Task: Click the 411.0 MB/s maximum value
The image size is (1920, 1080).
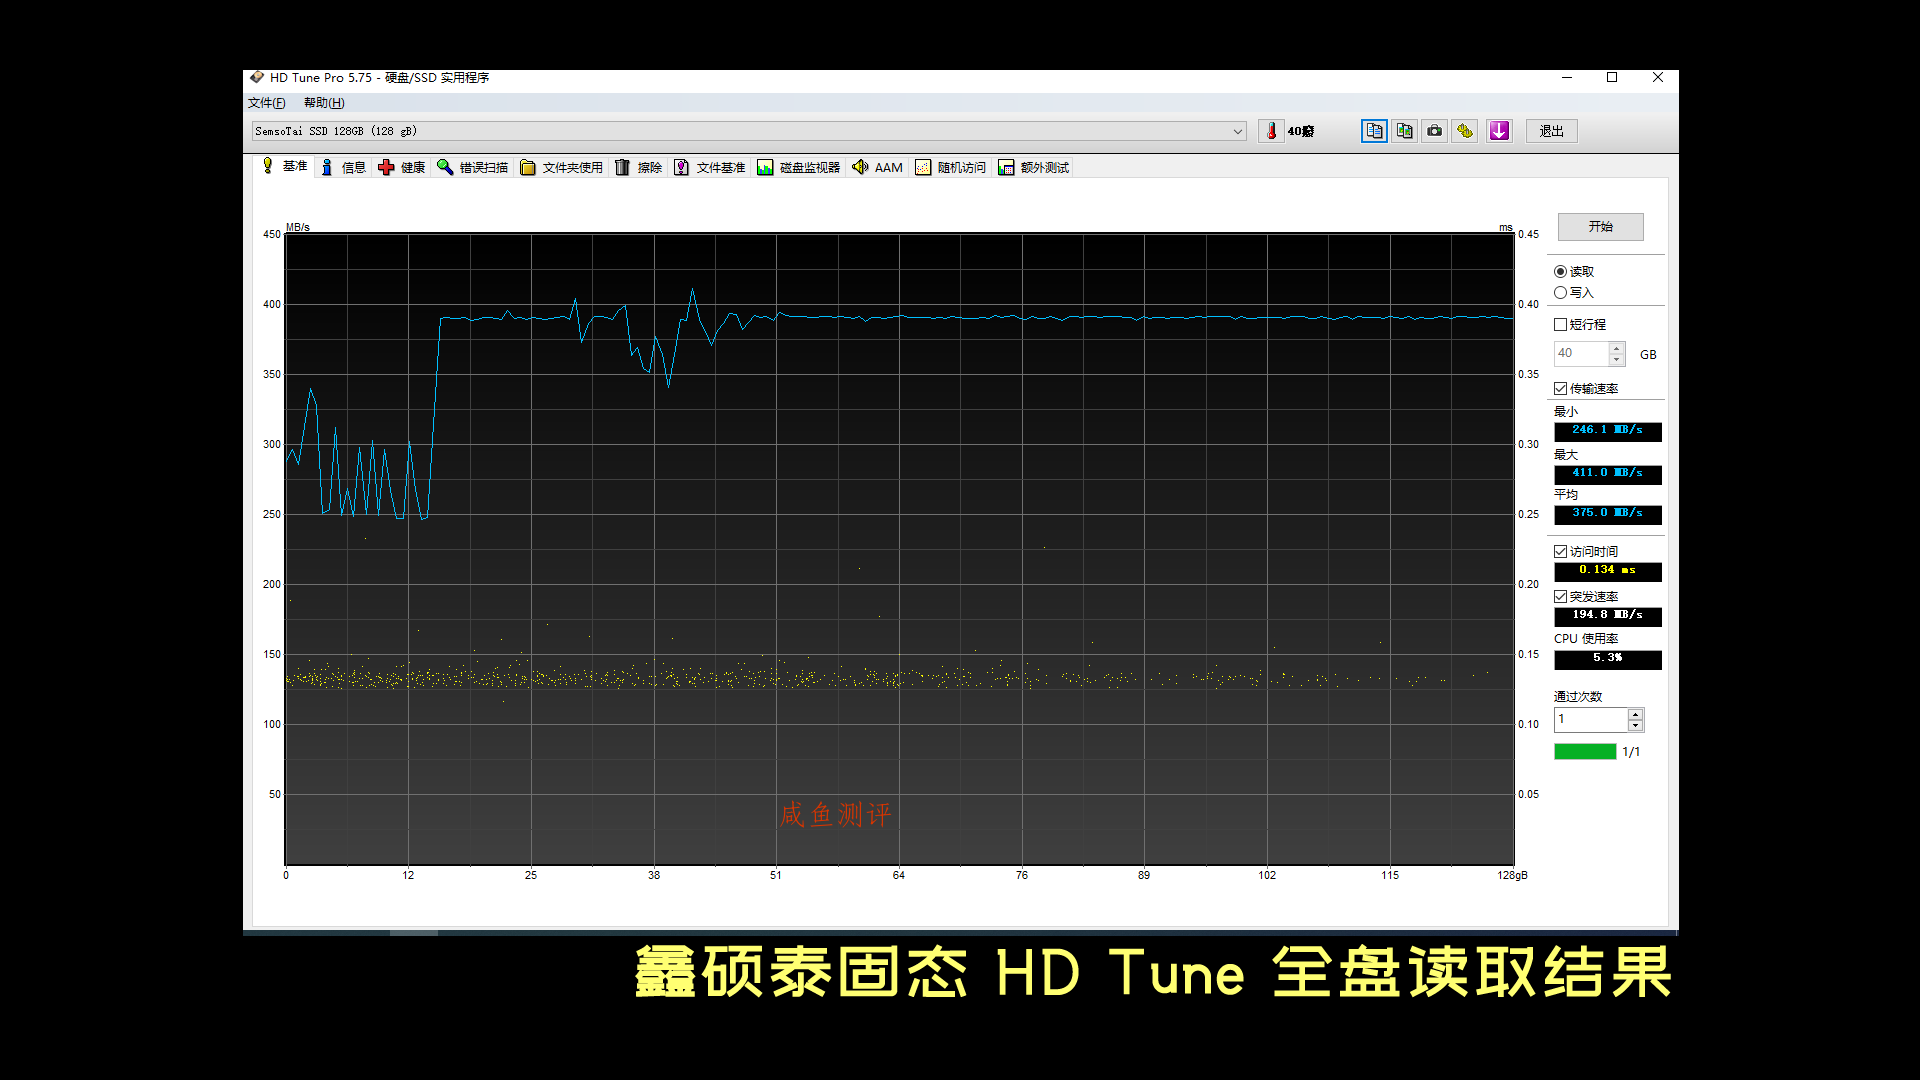Action: (1608, 474)
